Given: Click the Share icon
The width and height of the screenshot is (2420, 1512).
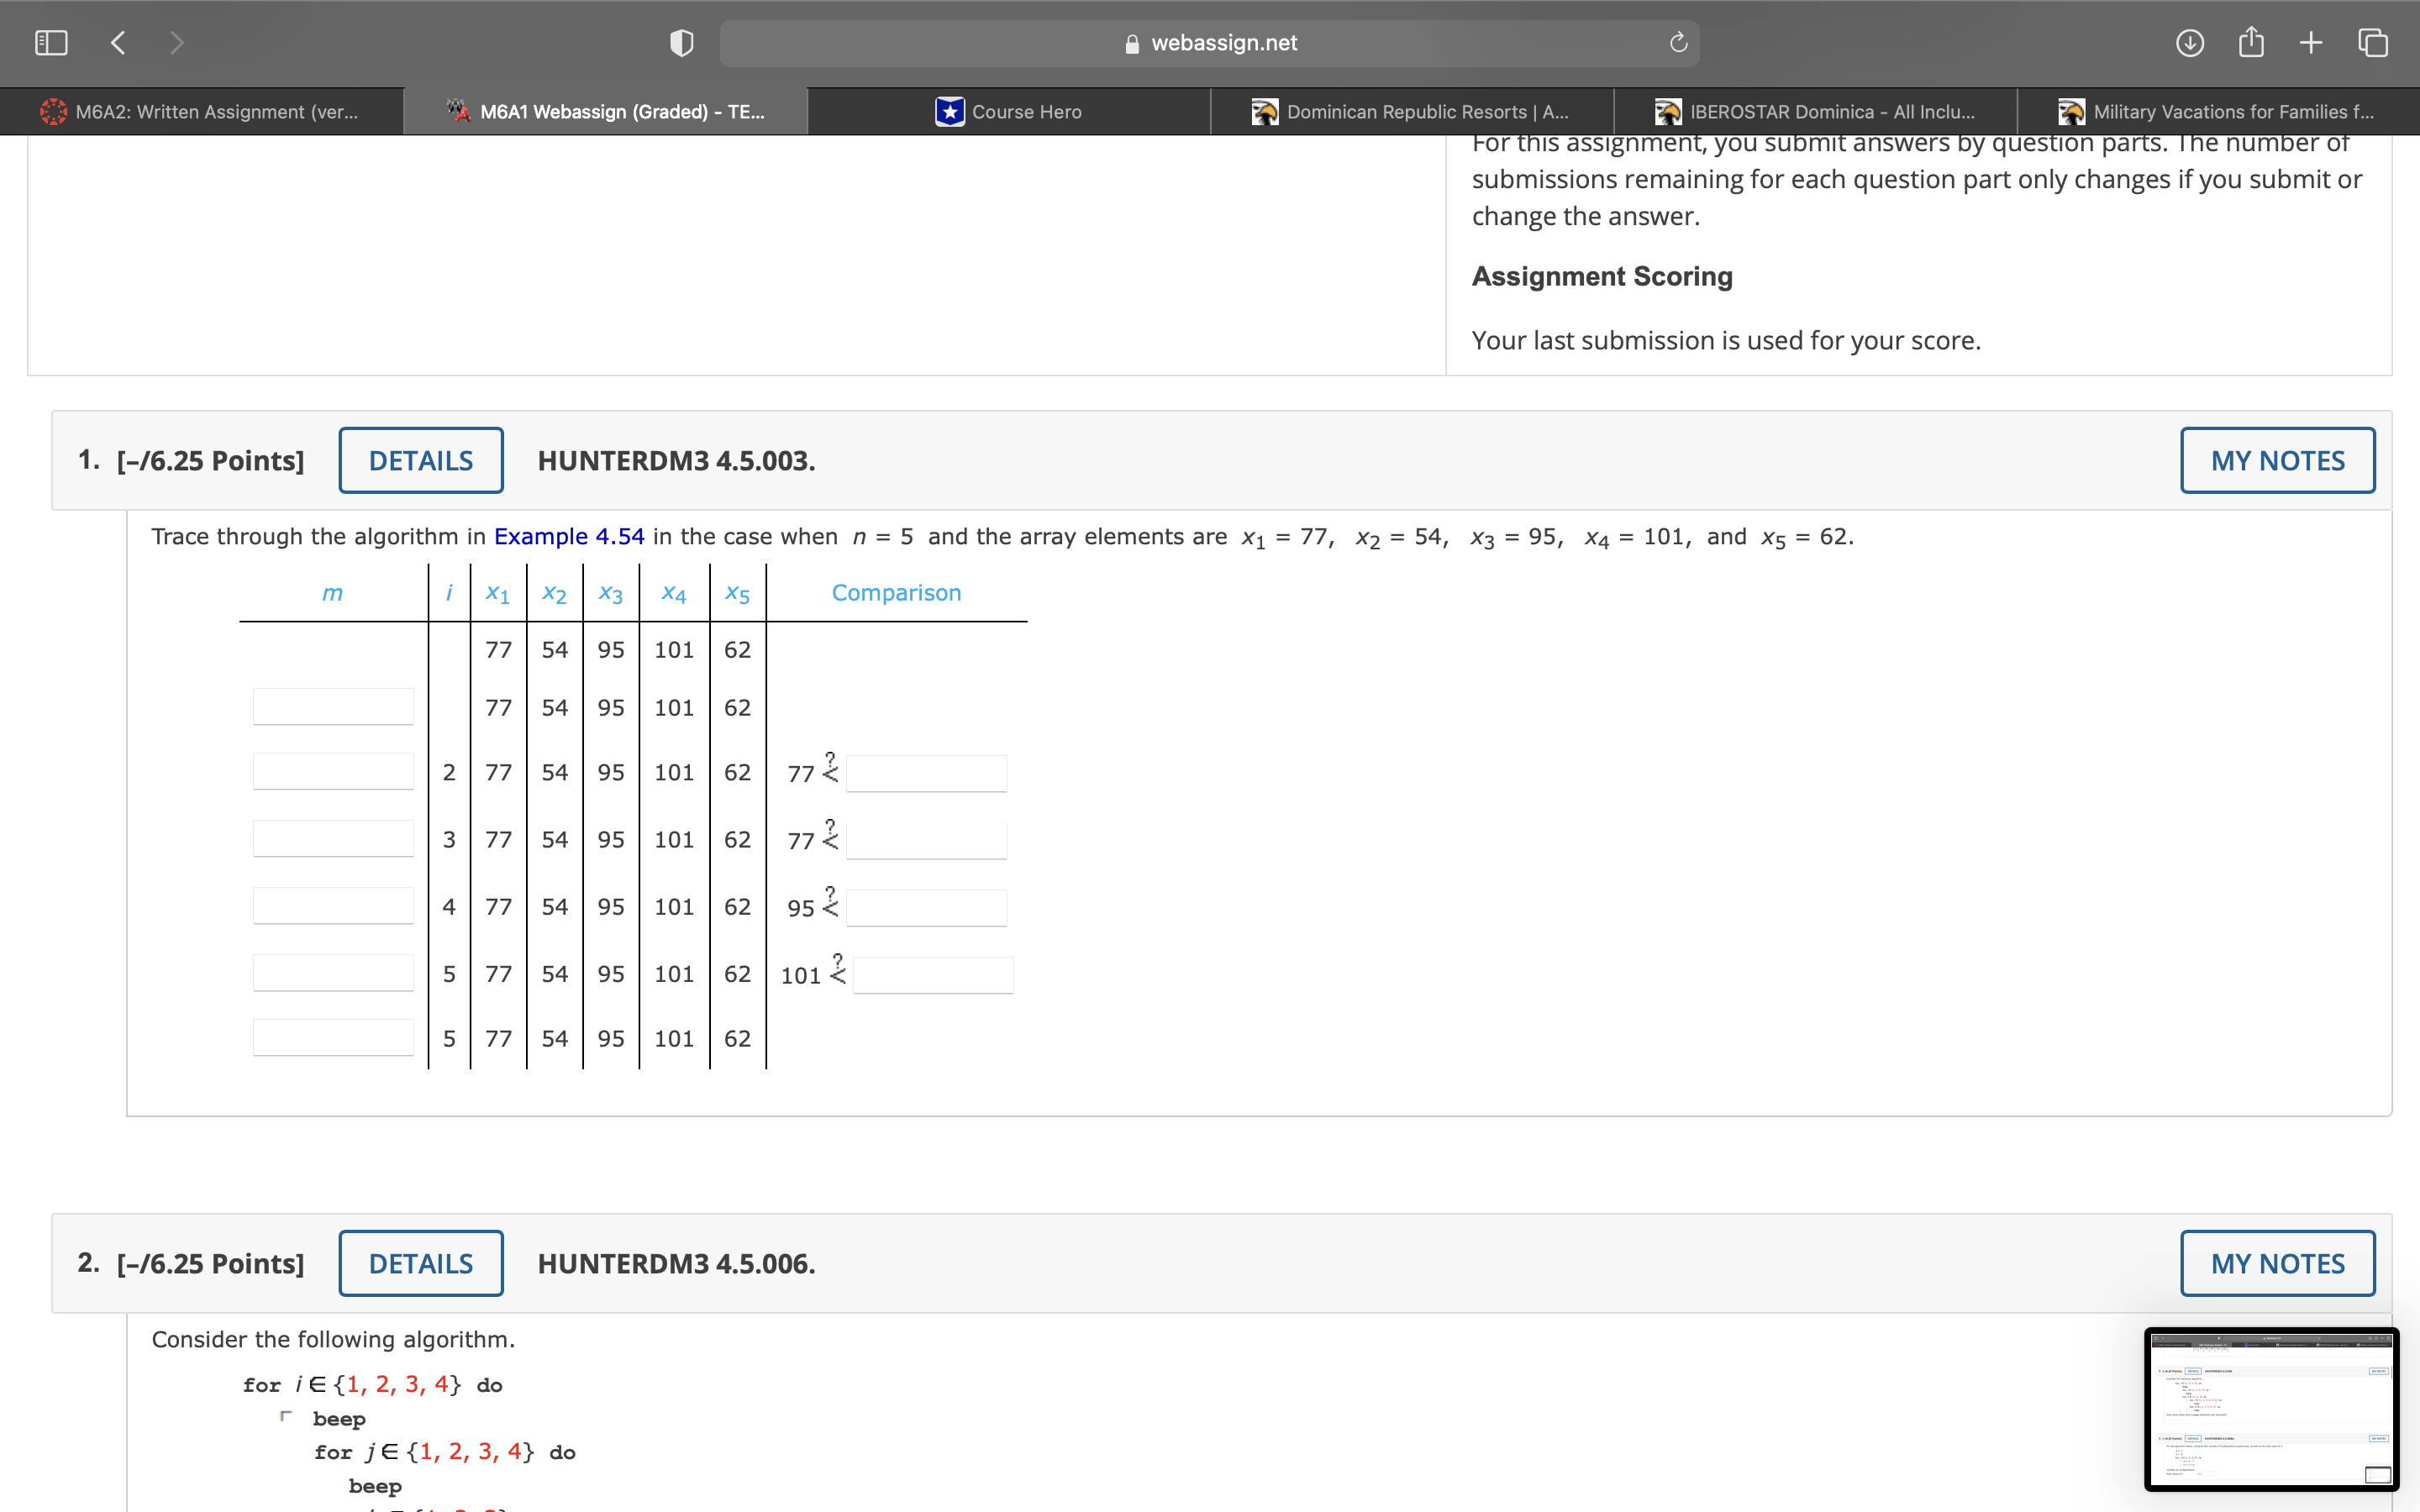Looking at the screenshot, I should tap(2250, 43).
